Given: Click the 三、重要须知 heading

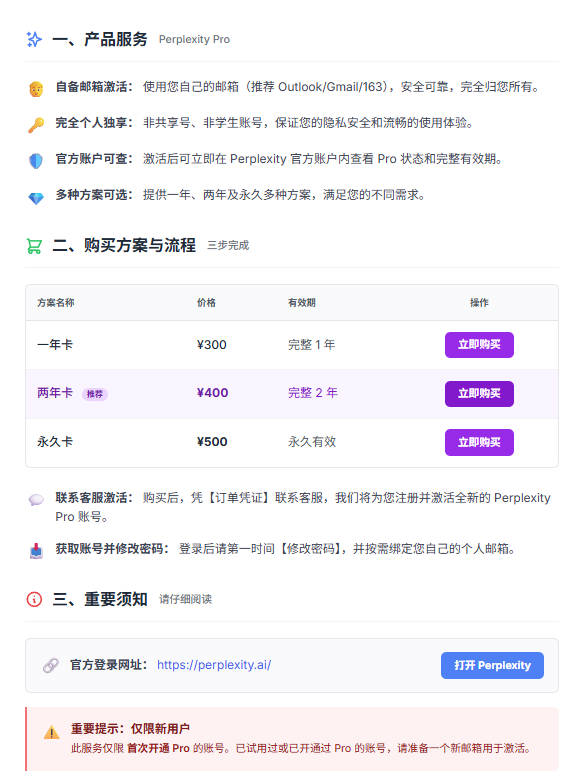Looking at the screenshot, I should click(x=100, y=599).
